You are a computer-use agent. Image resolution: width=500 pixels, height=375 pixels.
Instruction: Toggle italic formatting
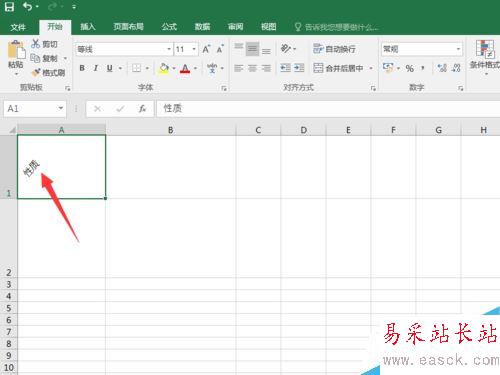96,68
